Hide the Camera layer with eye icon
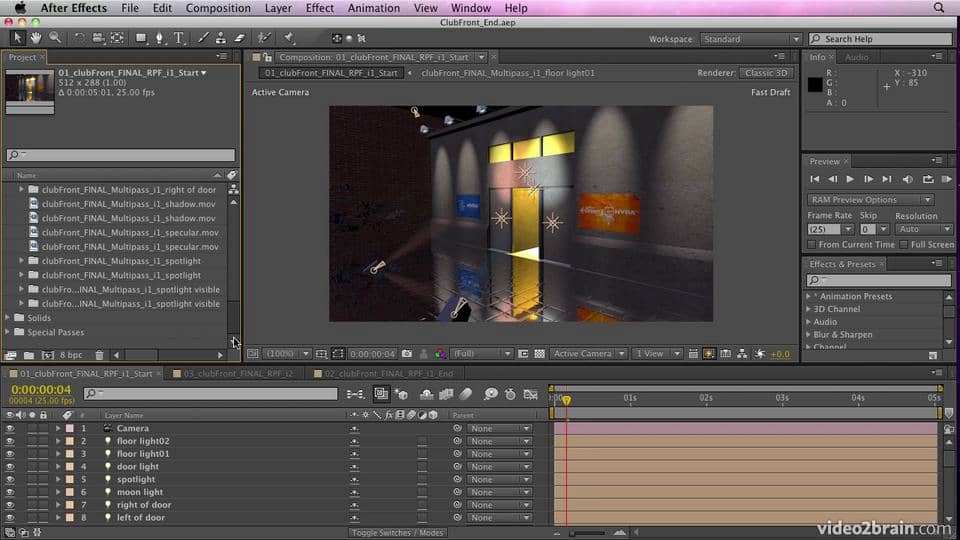 coord(10,429)
